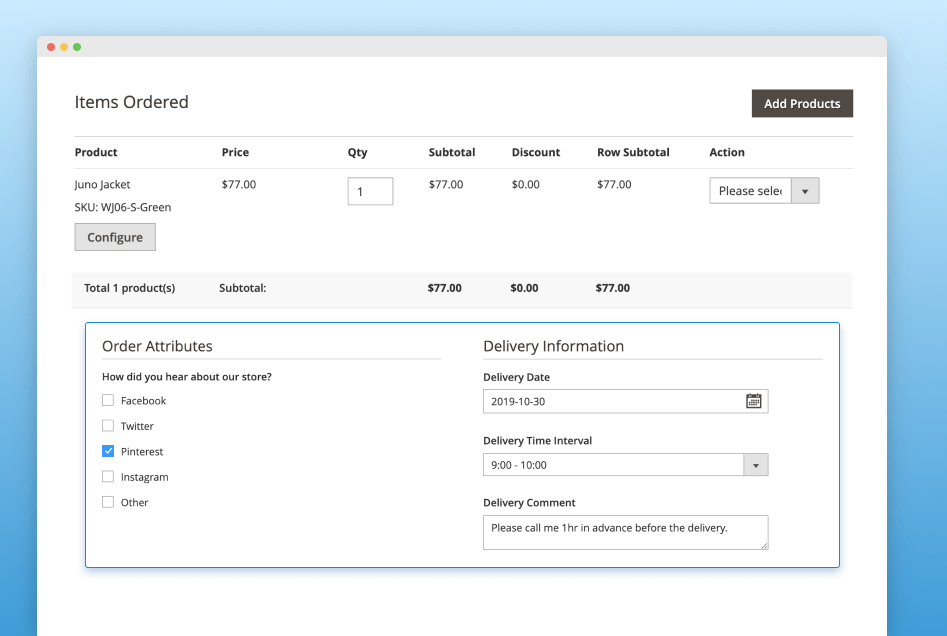Open the Delivery Date calendar picker icon
947x636 pixels.
(754, 401)
